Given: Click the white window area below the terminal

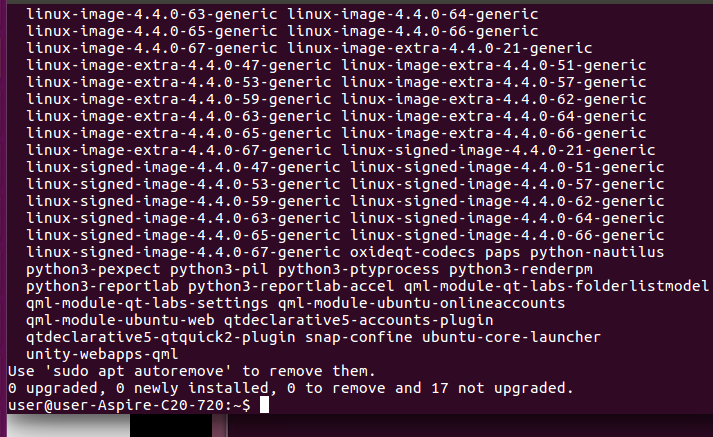Looking at the screenshot, I should [x=68, y=426].
